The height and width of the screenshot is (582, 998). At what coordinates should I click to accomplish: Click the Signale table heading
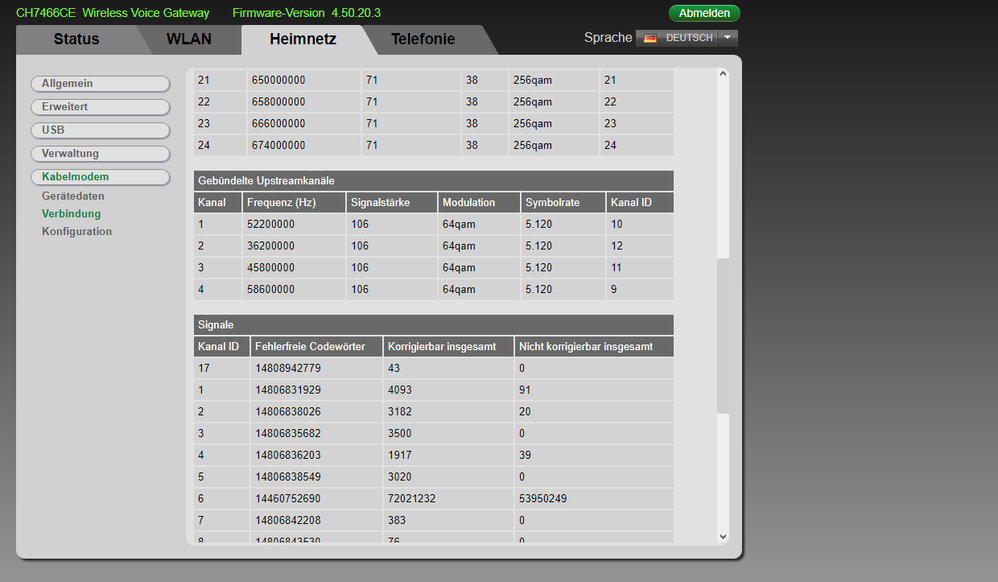433,325
